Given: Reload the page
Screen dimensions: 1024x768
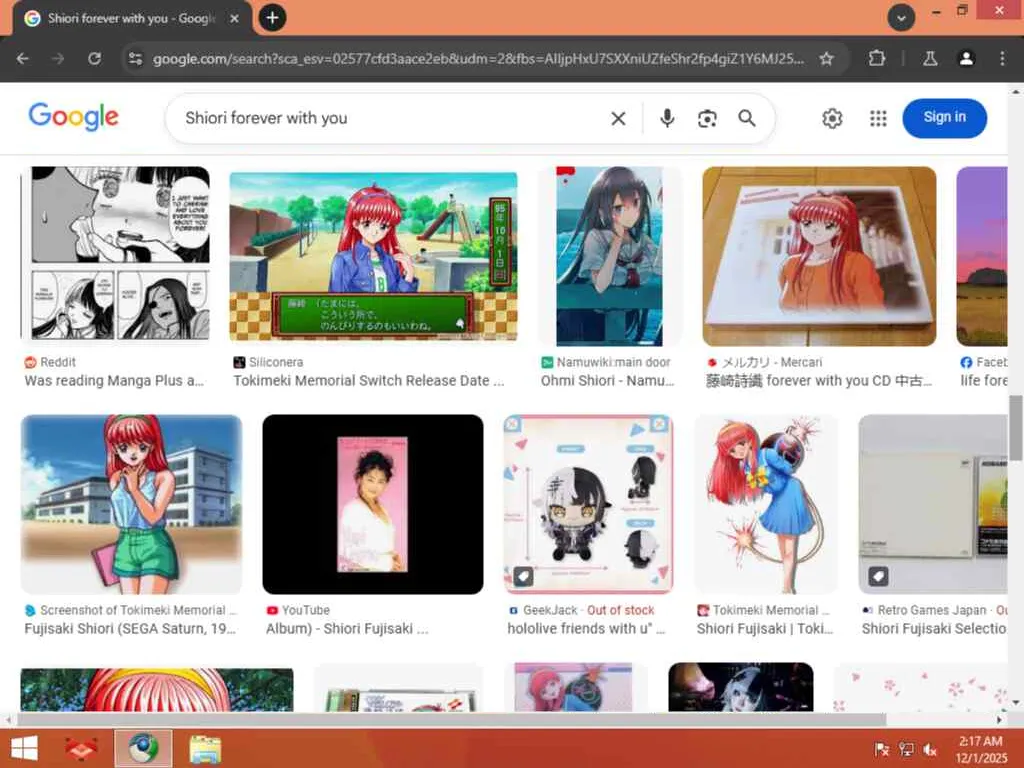Looking at the screenshot, I should pos(95,59).
